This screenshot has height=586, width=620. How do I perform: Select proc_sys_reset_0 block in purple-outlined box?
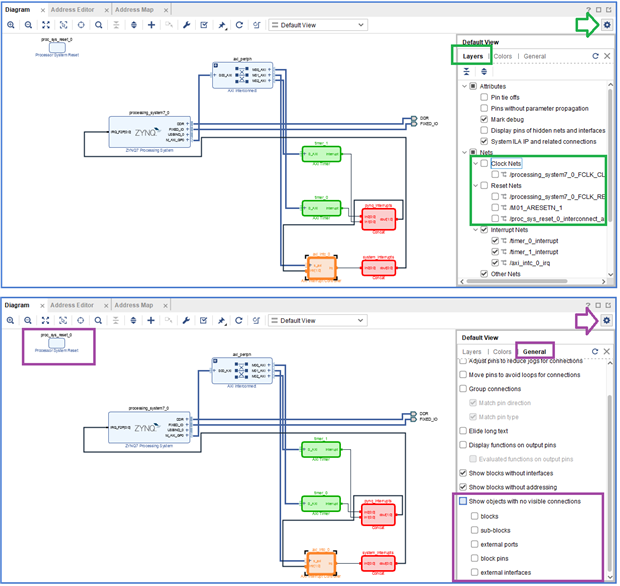pos(57,345)
